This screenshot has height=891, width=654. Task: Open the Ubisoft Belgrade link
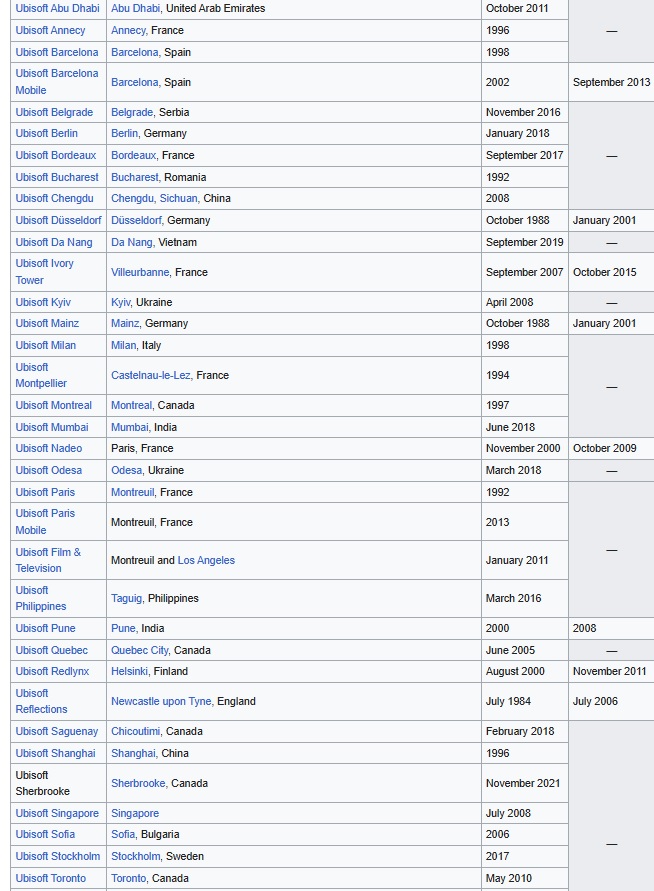pyautogui.click(x=54, y=112)
